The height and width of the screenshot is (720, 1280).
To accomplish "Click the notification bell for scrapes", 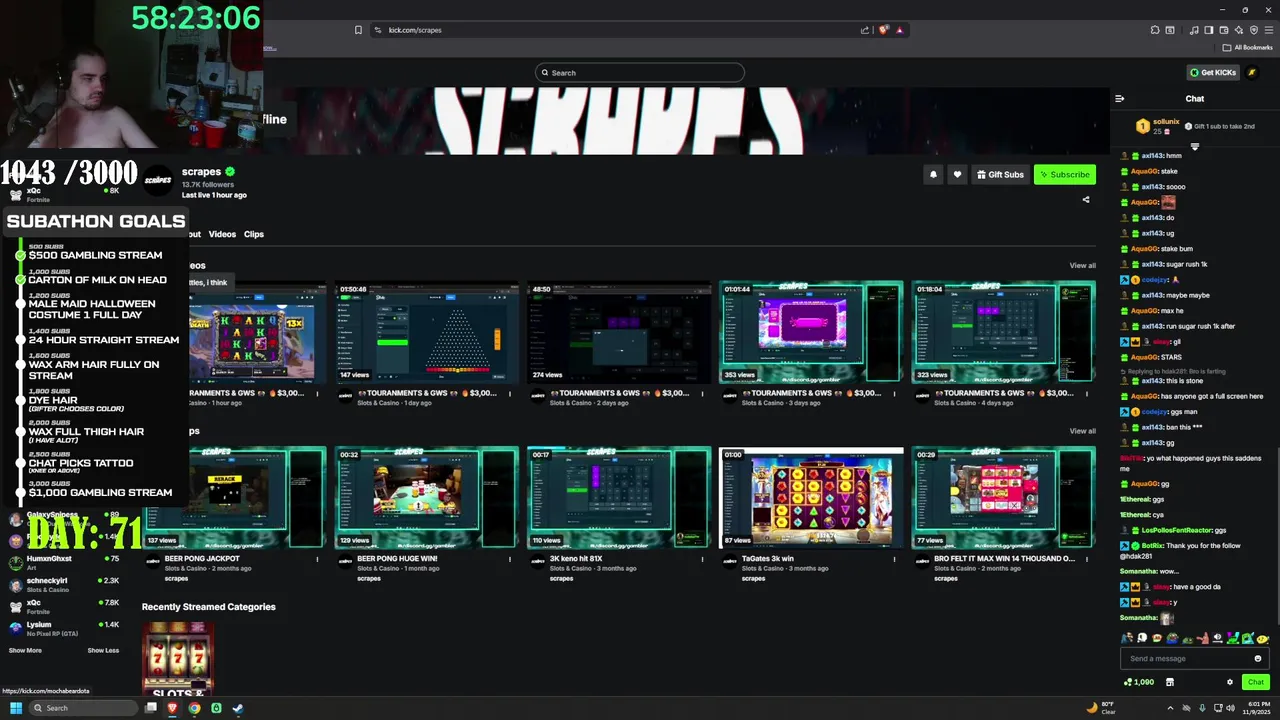I will 933,174.
